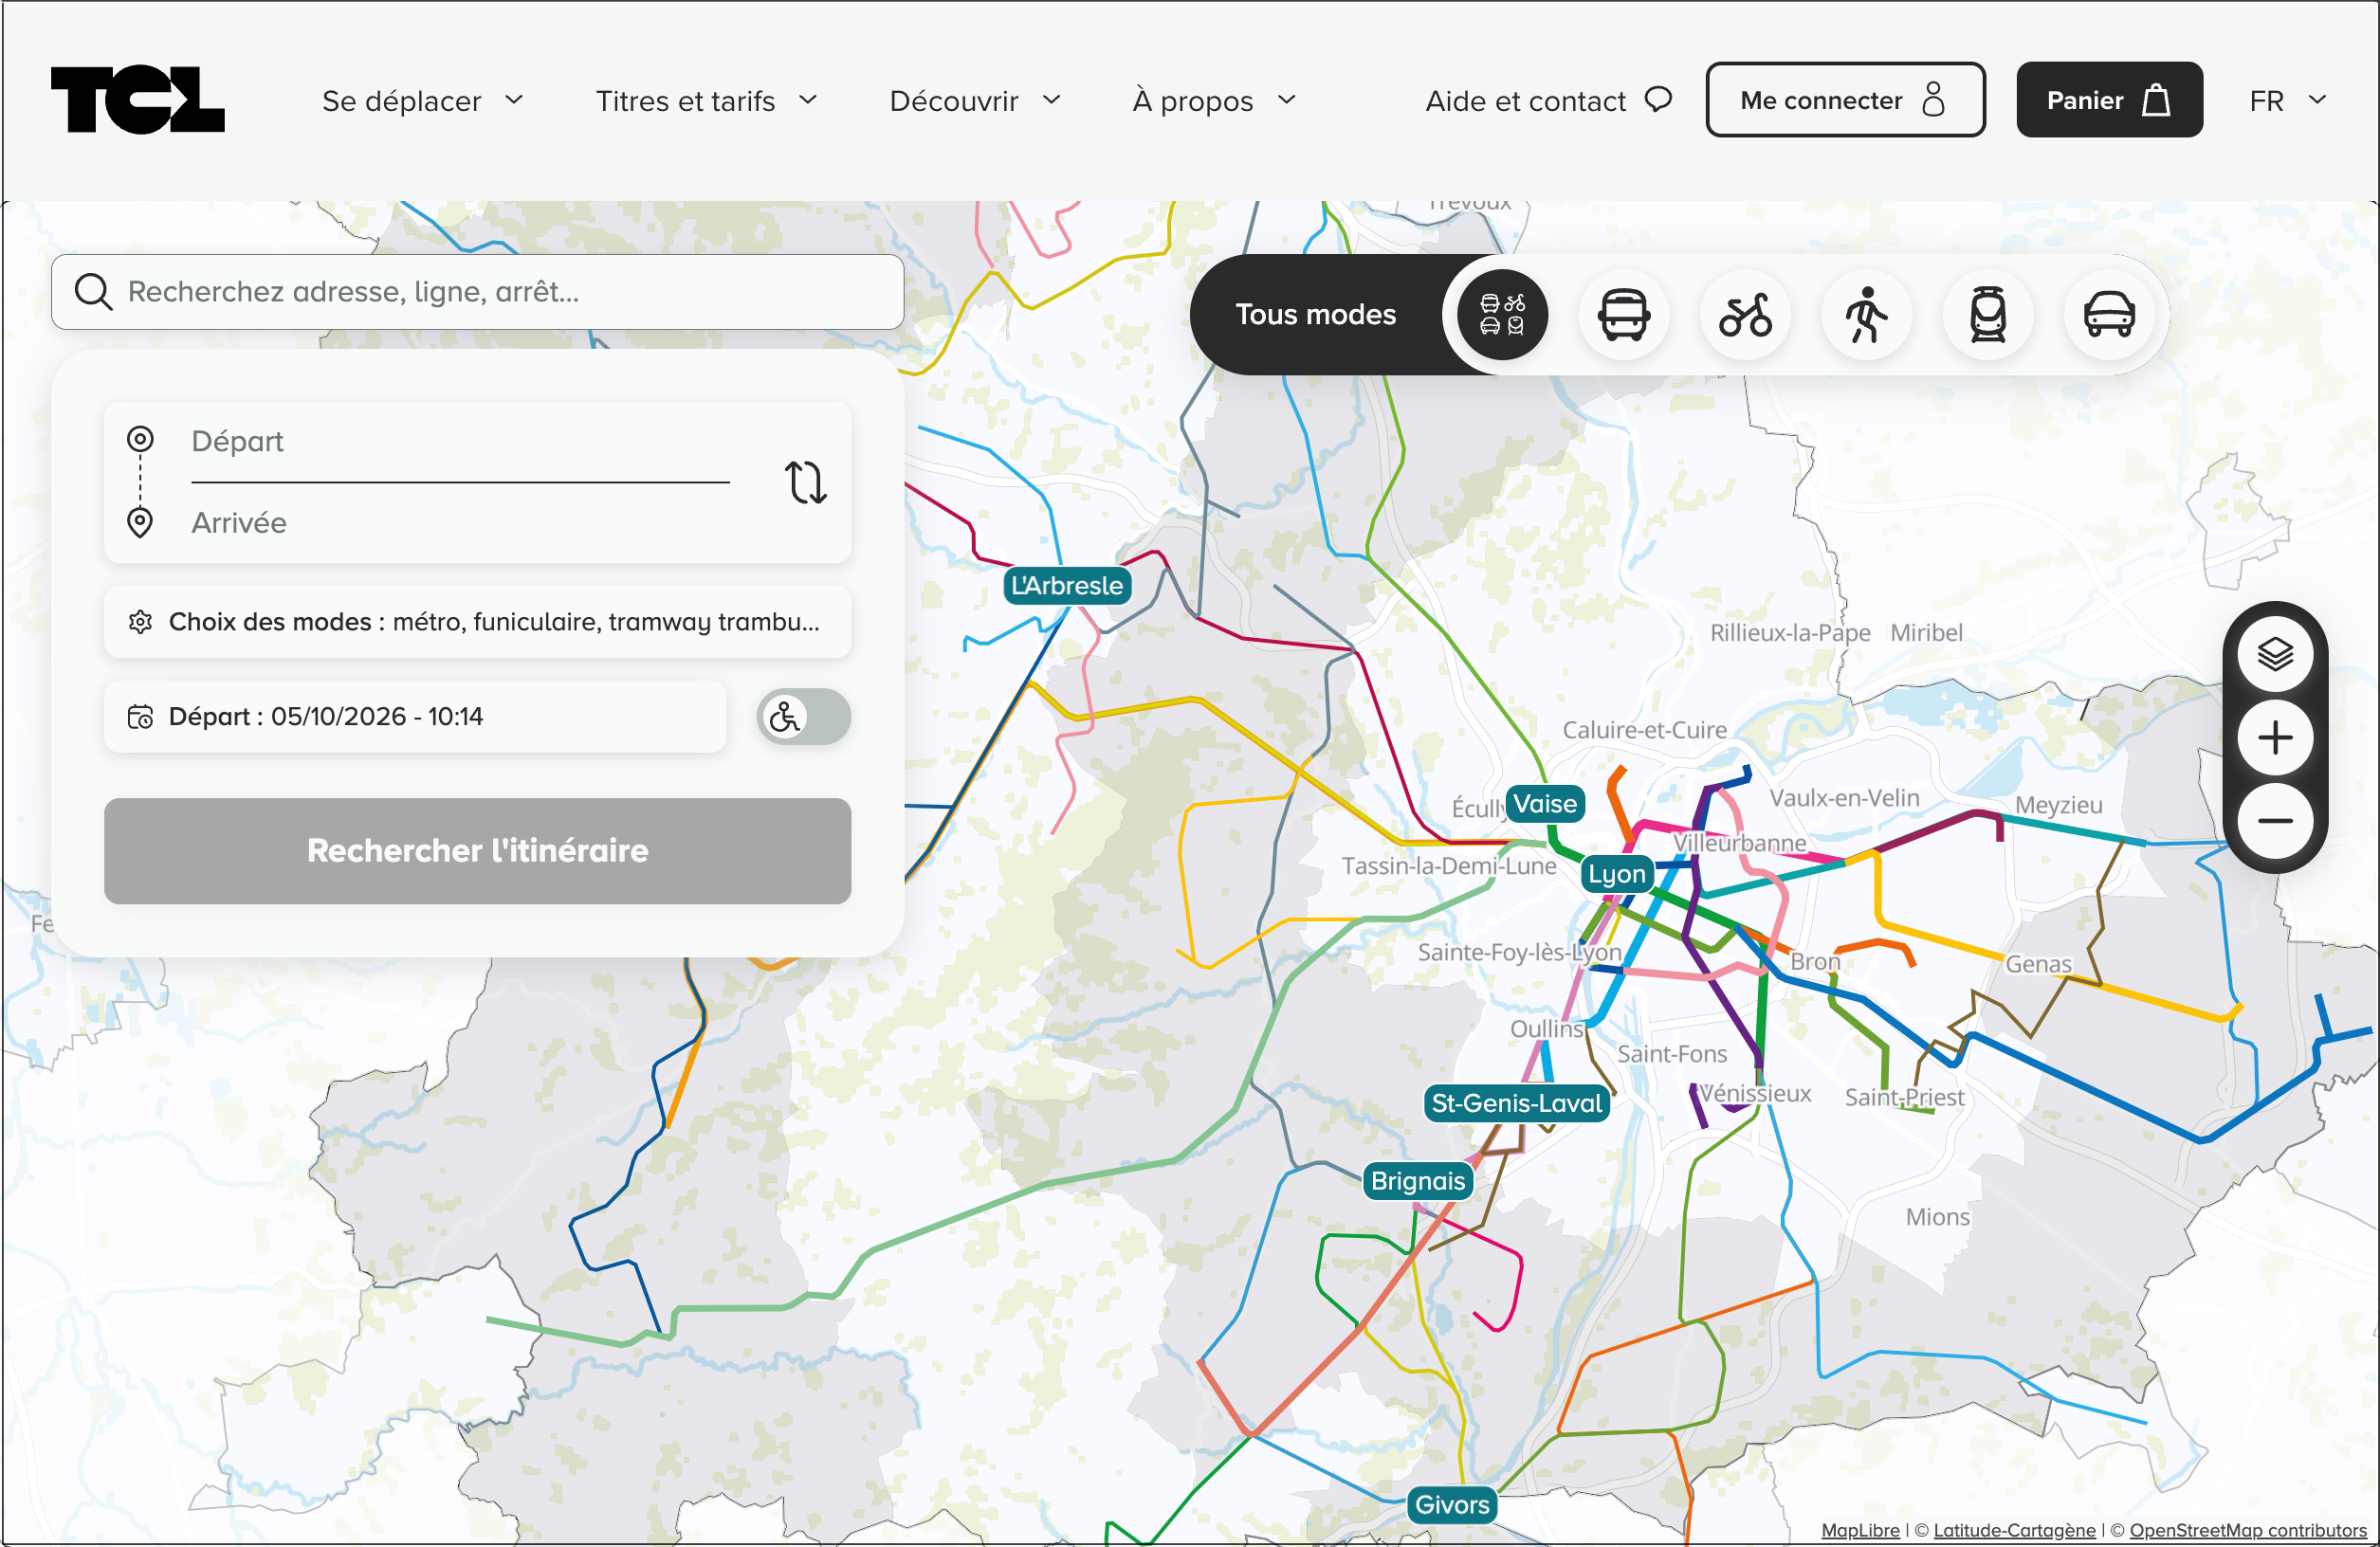Select the Tous modes label
This screenshot has height=1547, width=2380.
tap(1315, 315)
